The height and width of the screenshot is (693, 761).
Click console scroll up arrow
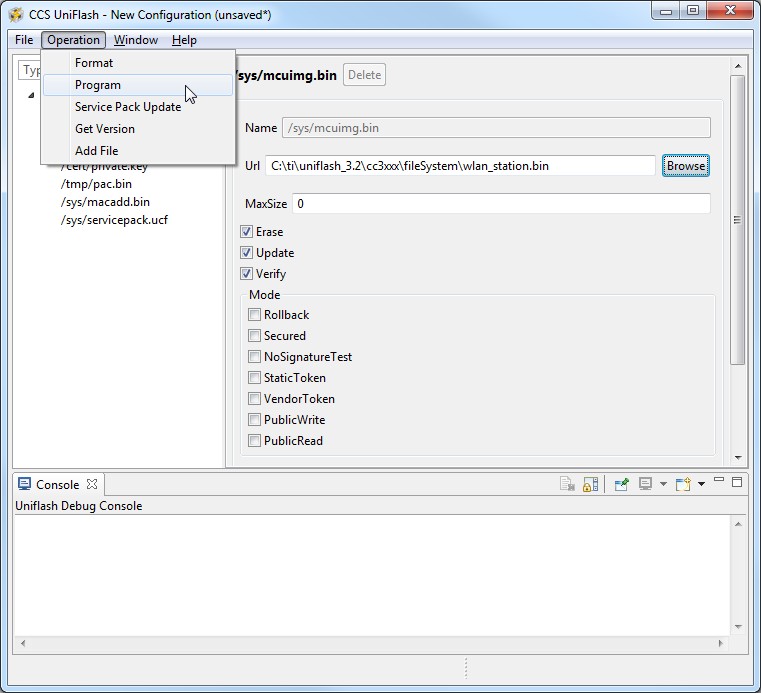(x=738, y=524)
